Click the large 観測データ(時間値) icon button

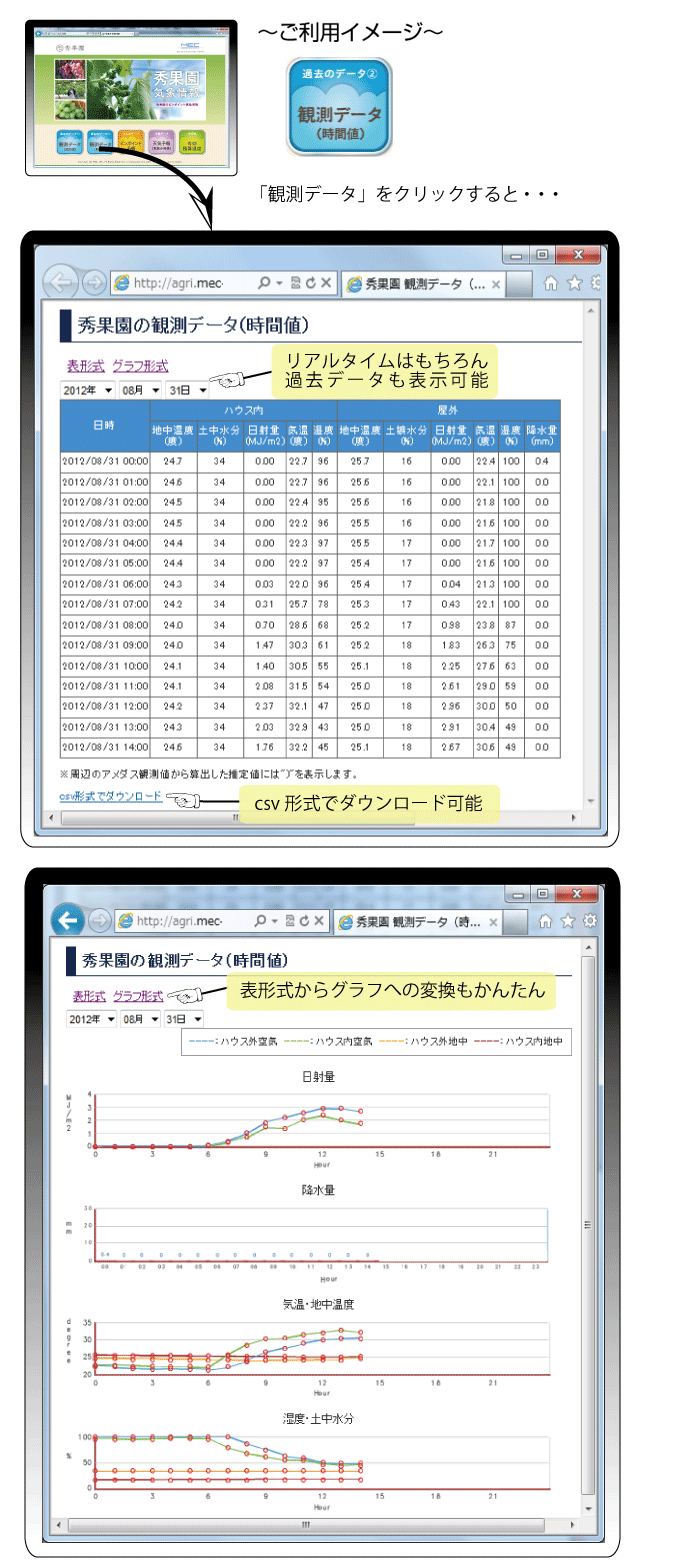(x=339, y=107)
